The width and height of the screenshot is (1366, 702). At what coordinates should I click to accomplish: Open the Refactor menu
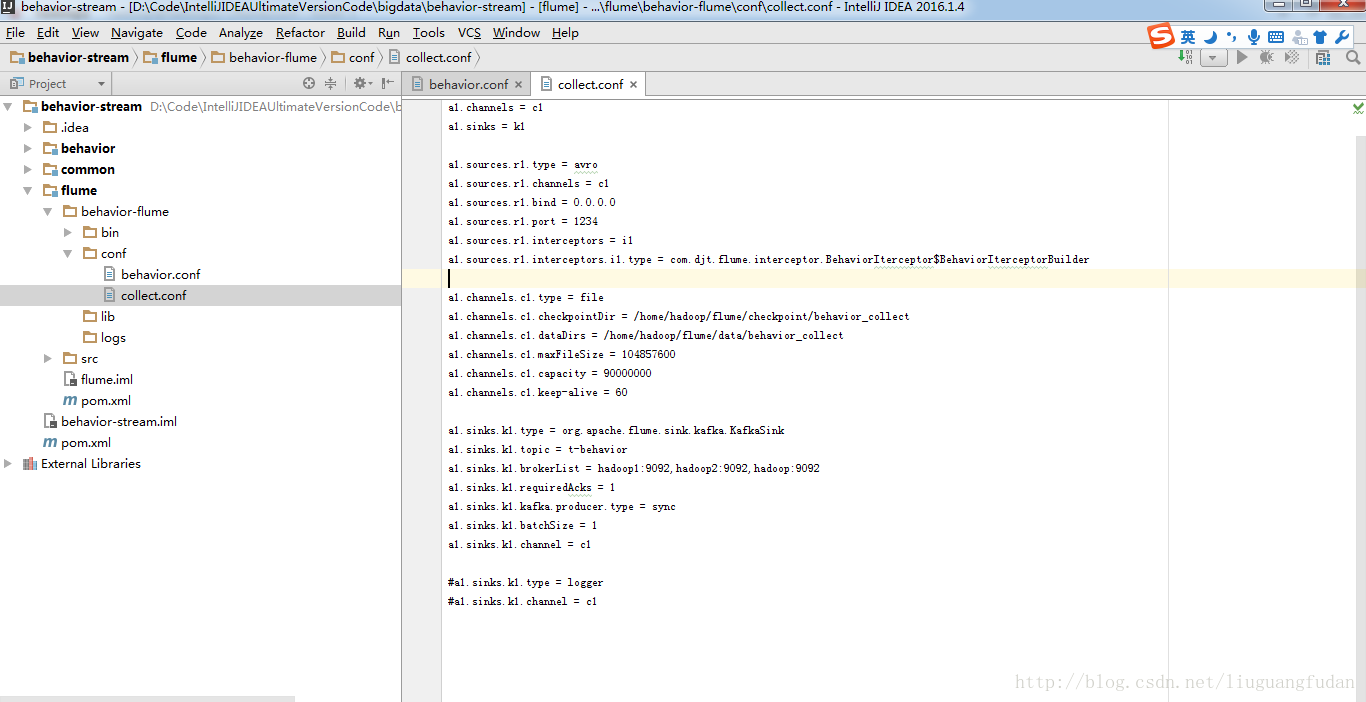300,32
